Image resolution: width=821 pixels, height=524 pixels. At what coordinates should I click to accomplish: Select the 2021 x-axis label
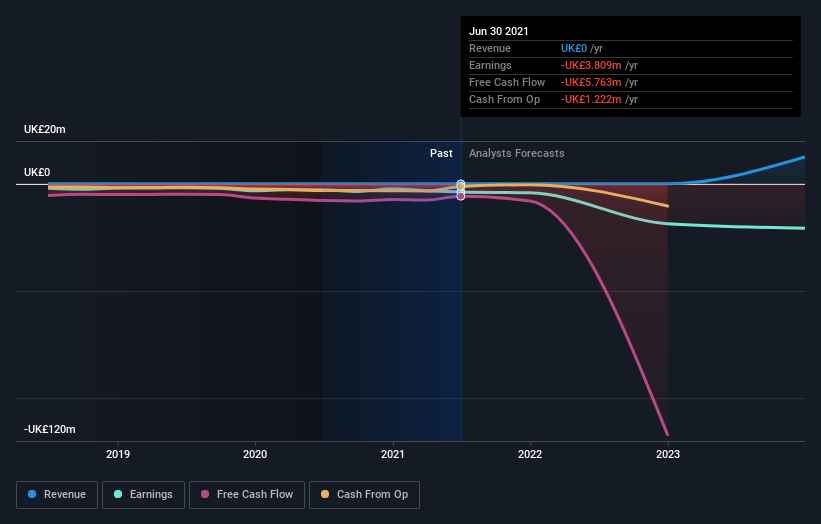click(x=393, y=454)
